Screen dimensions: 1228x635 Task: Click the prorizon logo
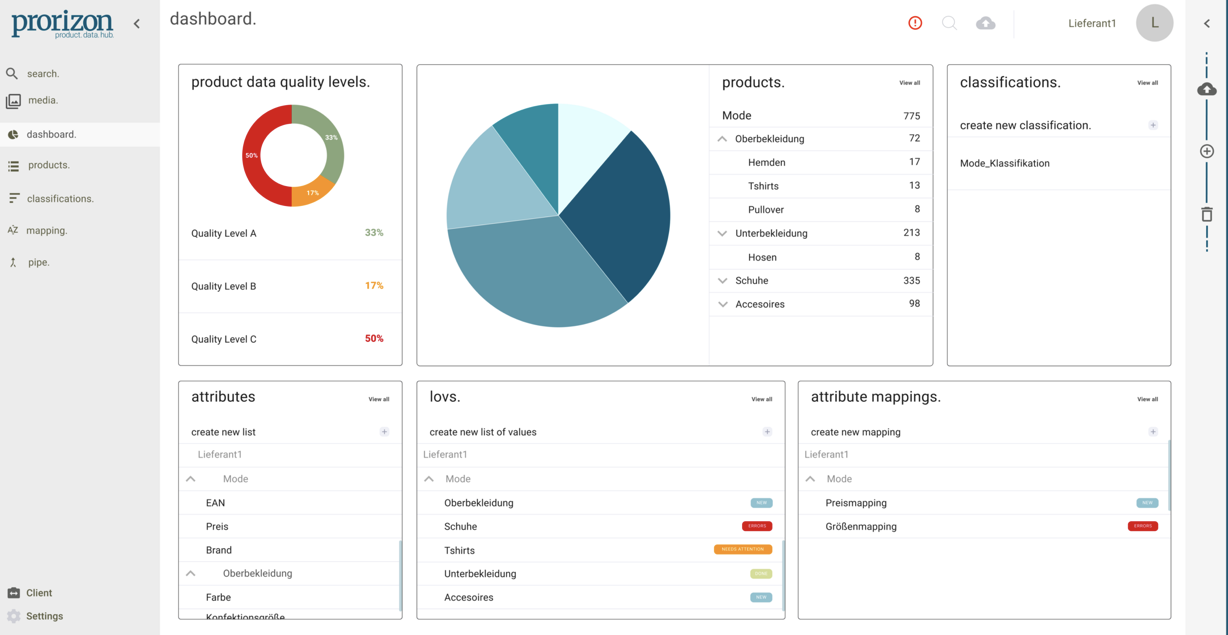click(62, 23)
